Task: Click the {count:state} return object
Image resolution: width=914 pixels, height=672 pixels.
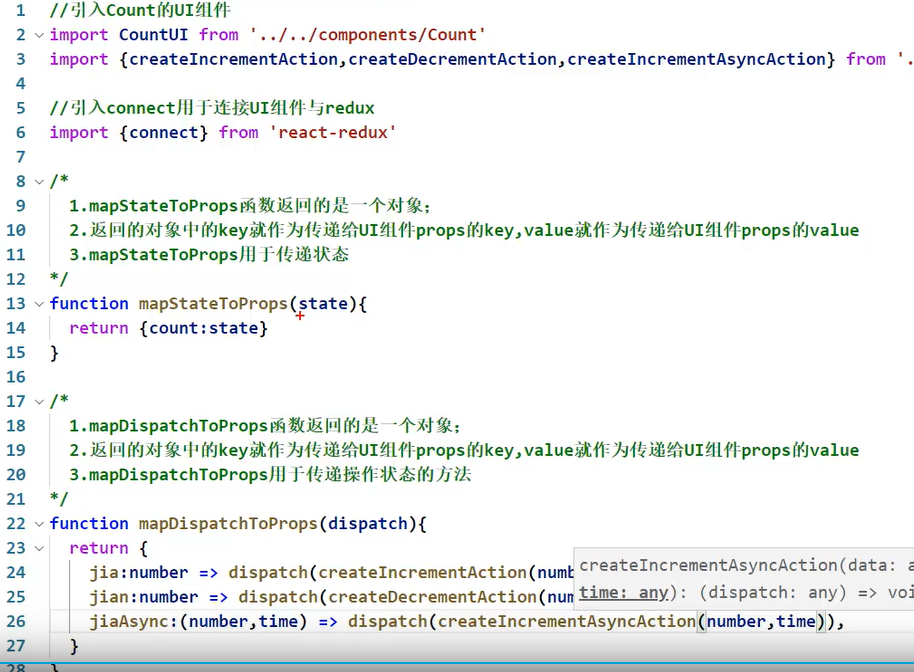Action: point(203,328)
